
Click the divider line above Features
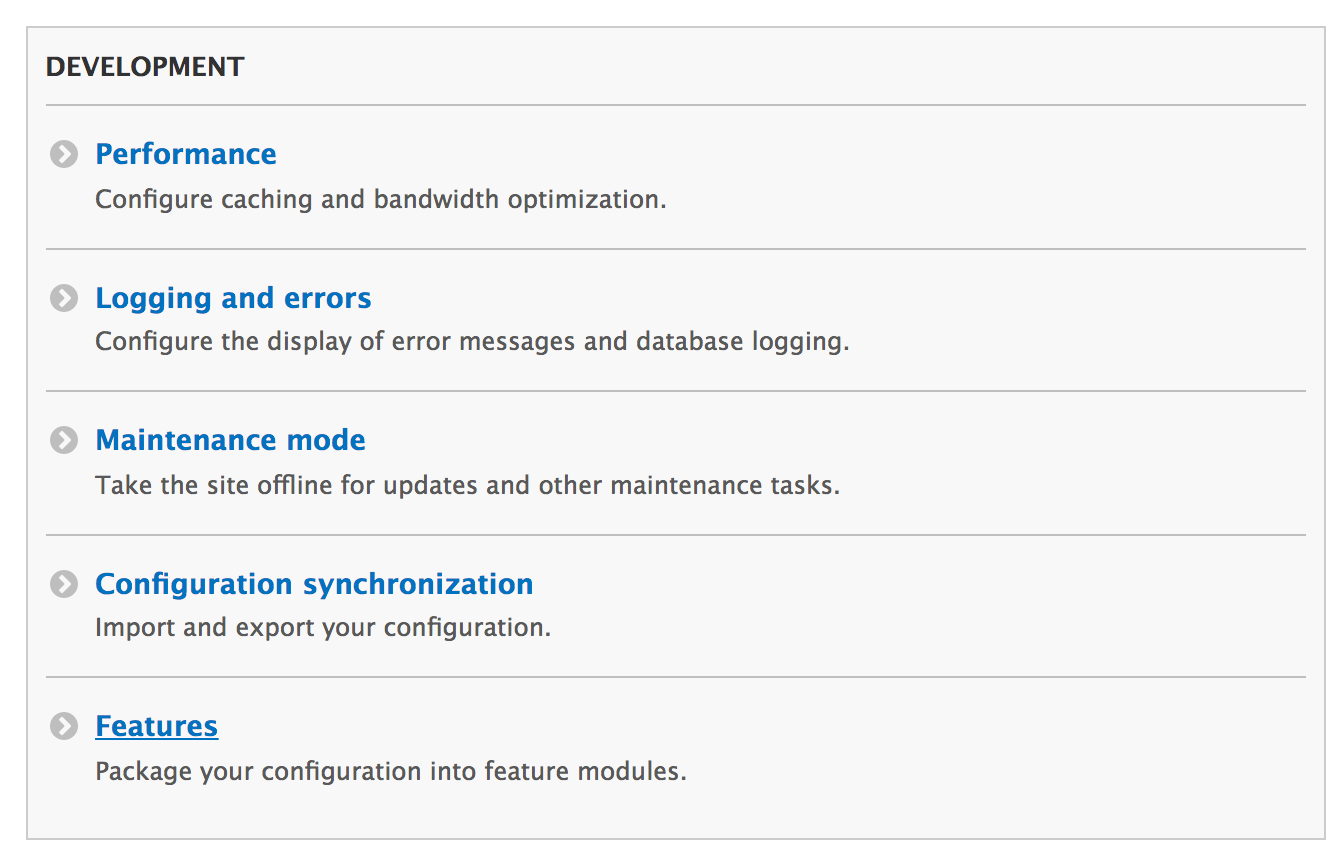[675, 677]
